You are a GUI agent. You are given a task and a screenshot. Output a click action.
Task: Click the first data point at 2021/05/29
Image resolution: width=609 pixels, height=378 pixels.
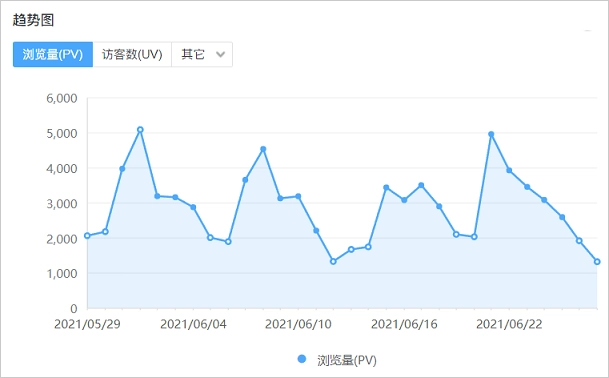(87, 235)
